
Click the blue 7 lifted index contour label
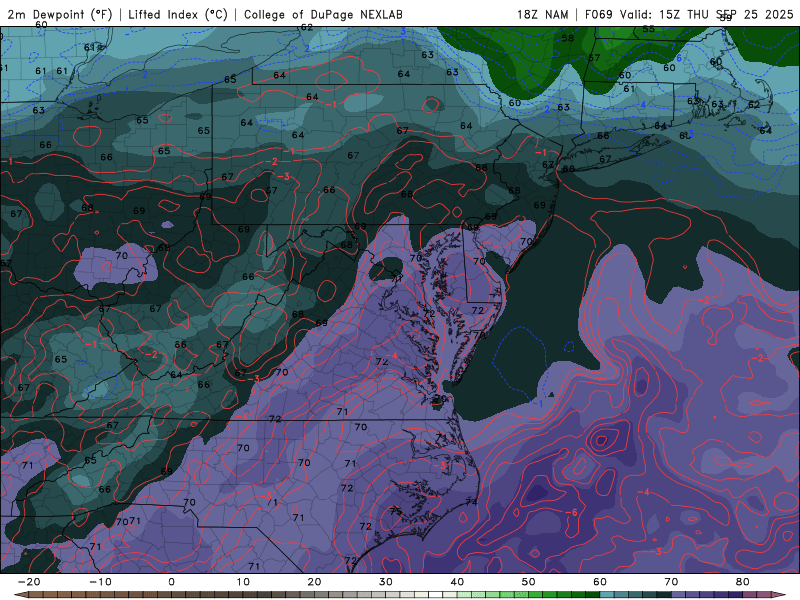coord(672,46)
